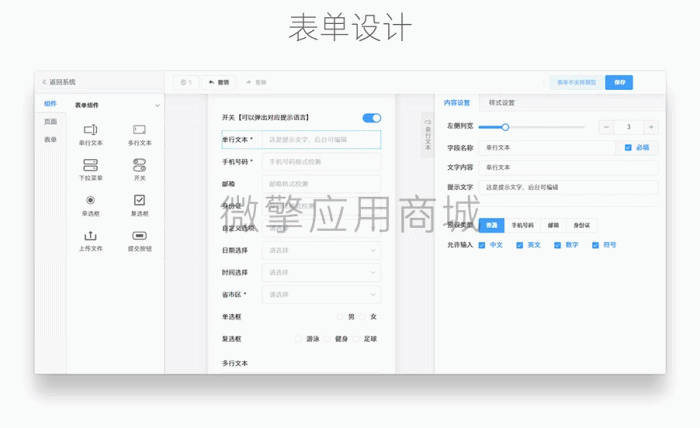This screenshot has width=700, height=428.
Task: Click the blue 保存 save button
Action: coord(619,82)
